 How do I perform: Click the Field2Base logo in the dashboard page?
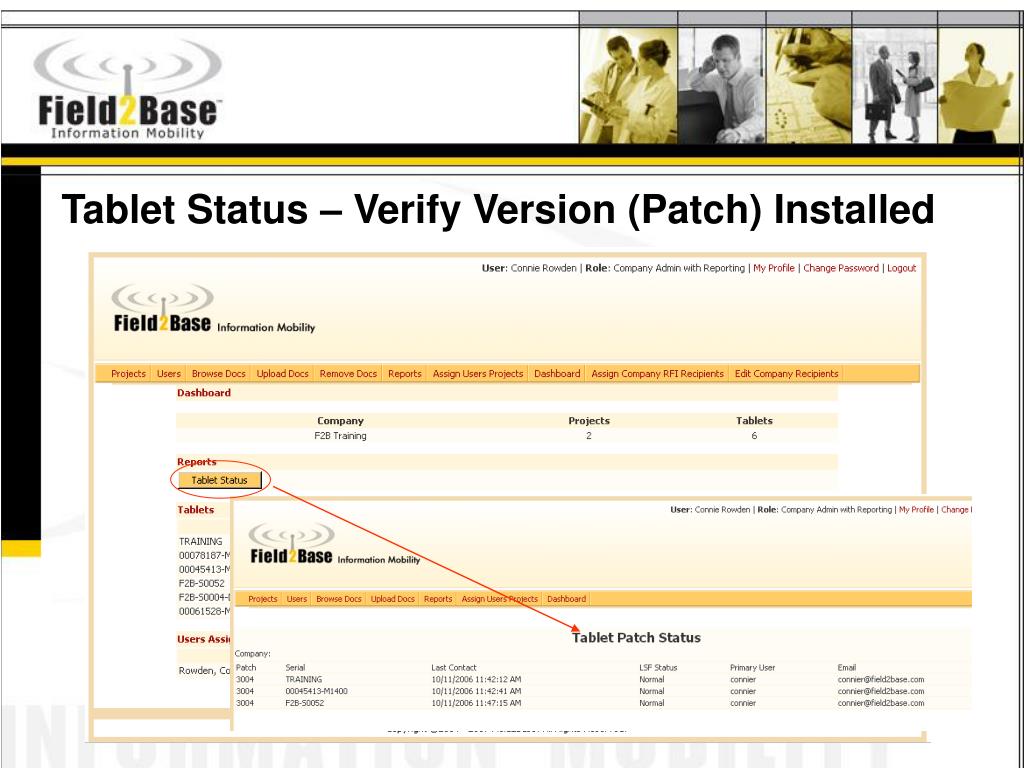(x=214, y=310)
